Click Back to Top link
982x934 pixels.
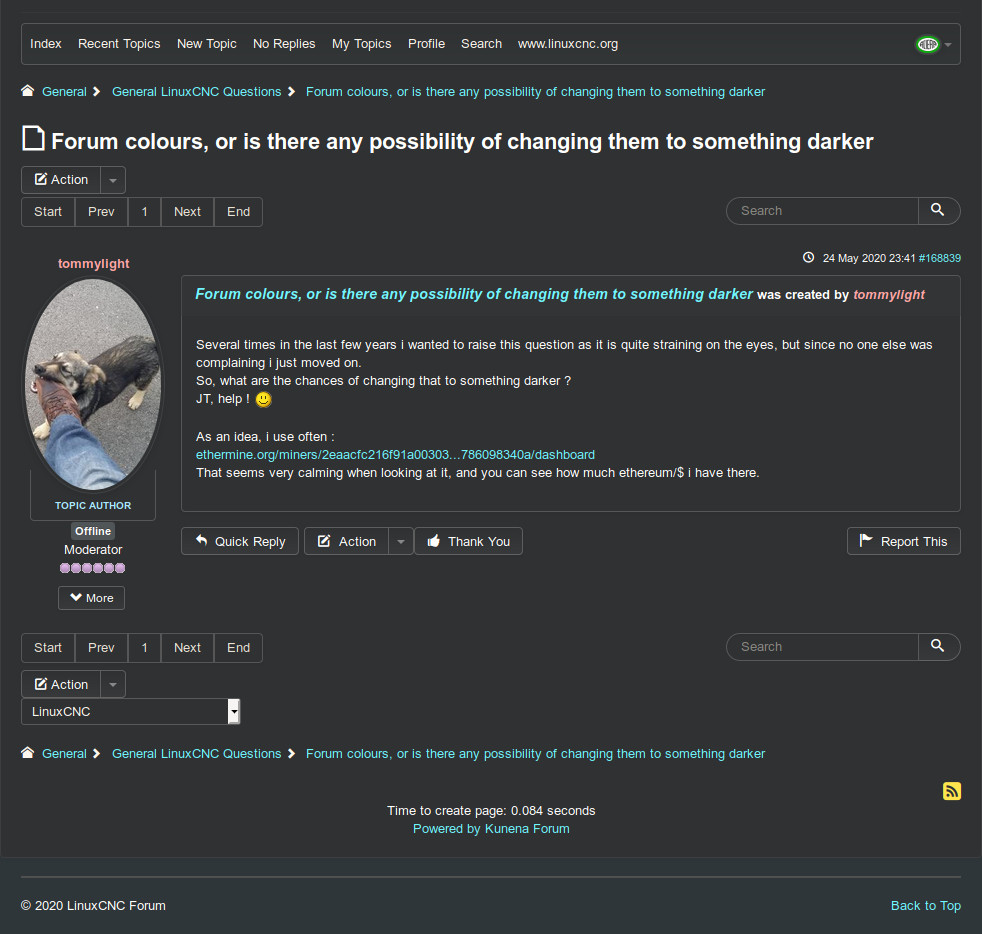coord(926,905)
